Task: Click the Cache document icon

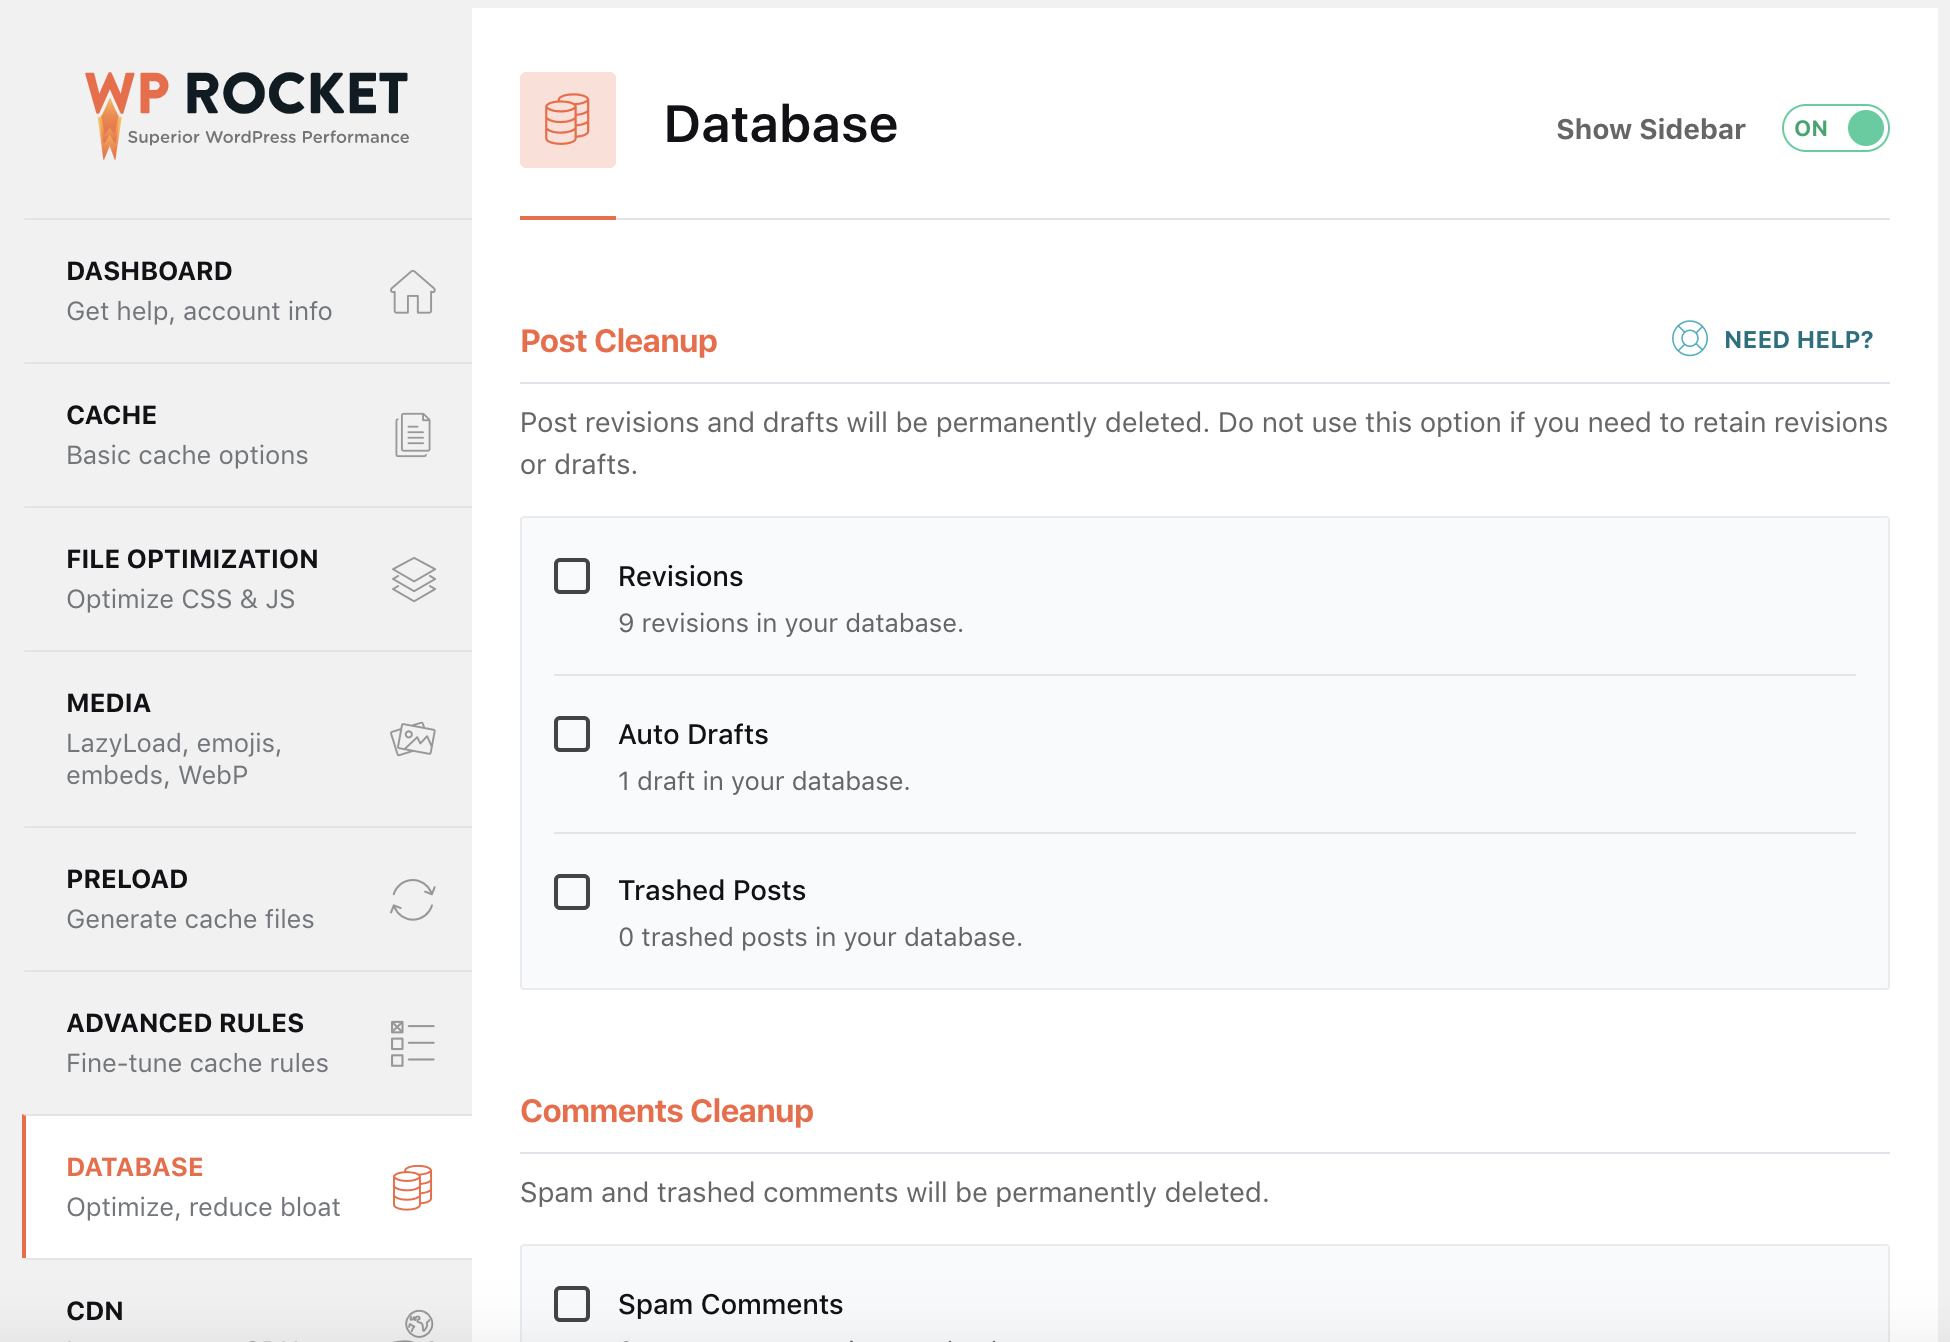Action: point(412,435)
